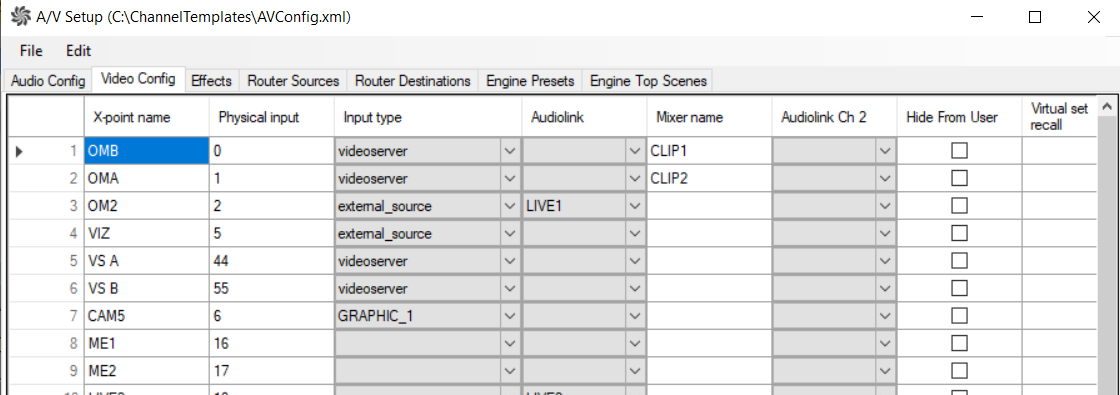Open the Engine Presets tab
The height and width of the screenshot is (395, 1120).
pos(530,81)
